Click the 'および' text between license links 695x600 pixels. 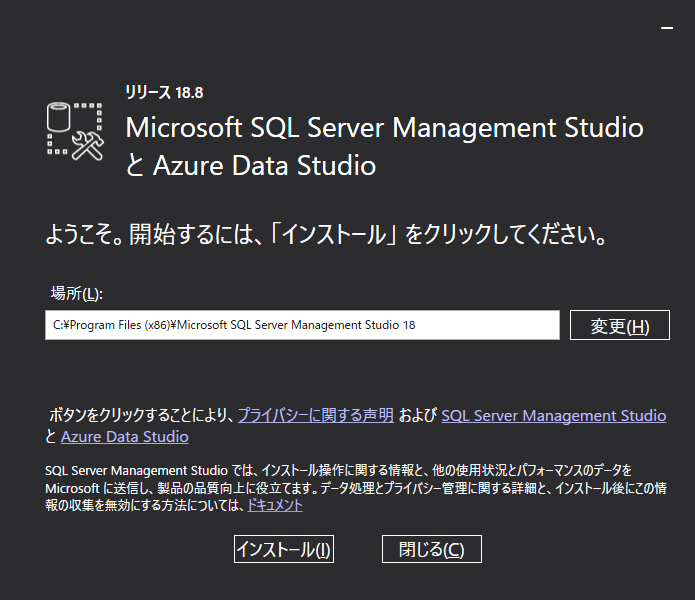pyautogui.click(x=417, y=416)
